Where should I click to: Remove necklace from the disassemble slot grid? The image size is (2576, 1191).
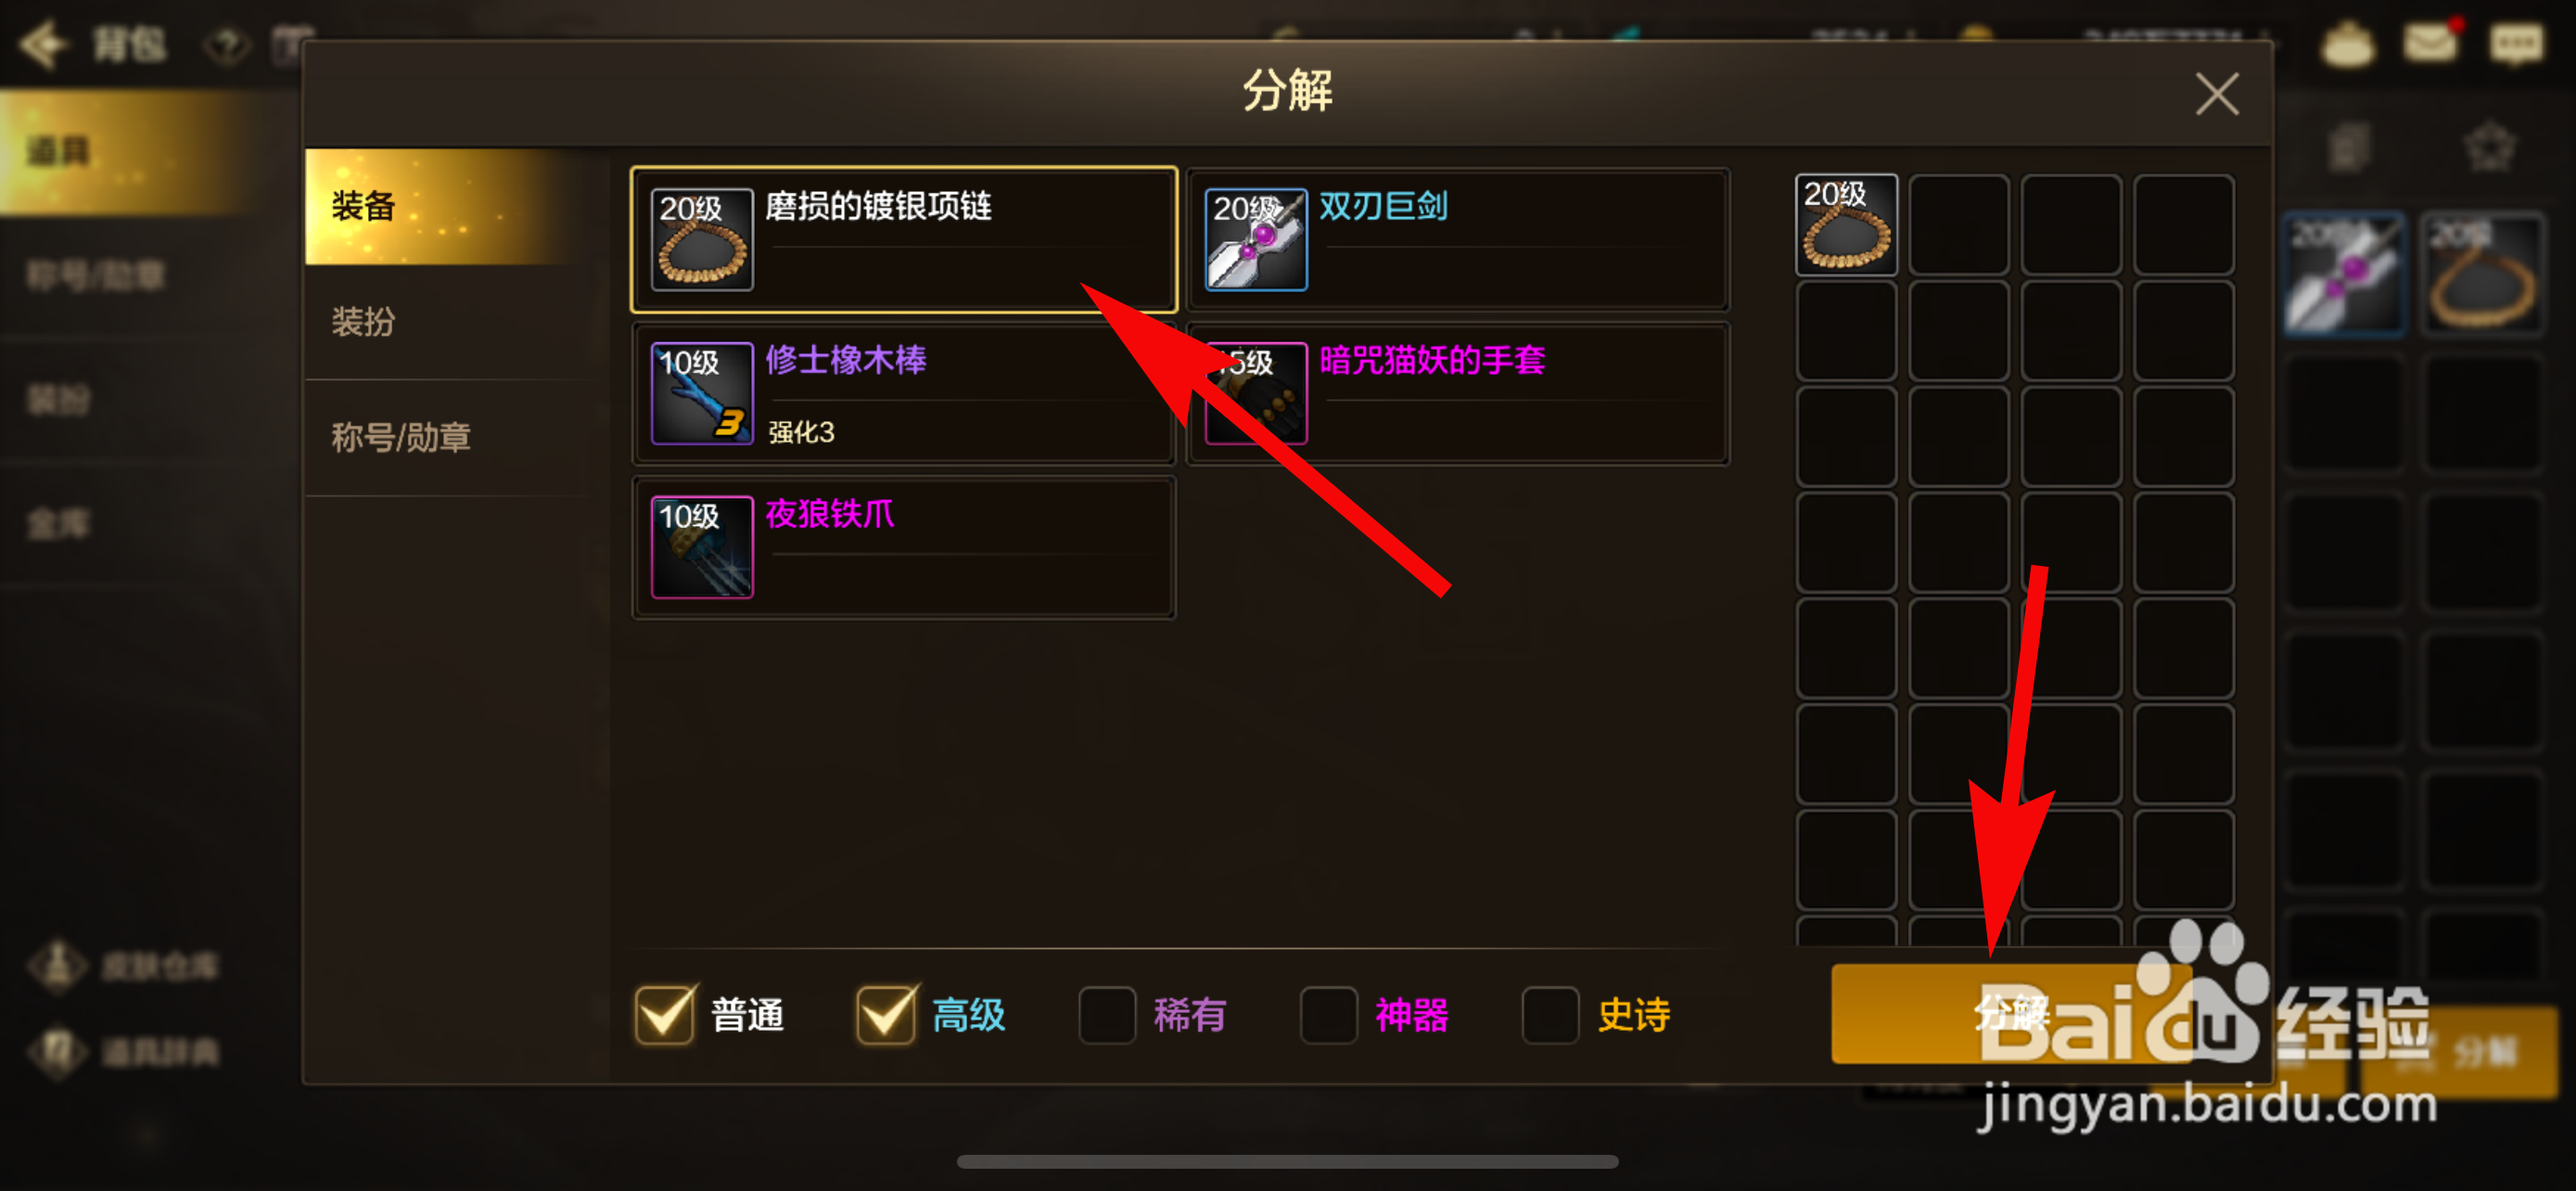(1846, 225)
